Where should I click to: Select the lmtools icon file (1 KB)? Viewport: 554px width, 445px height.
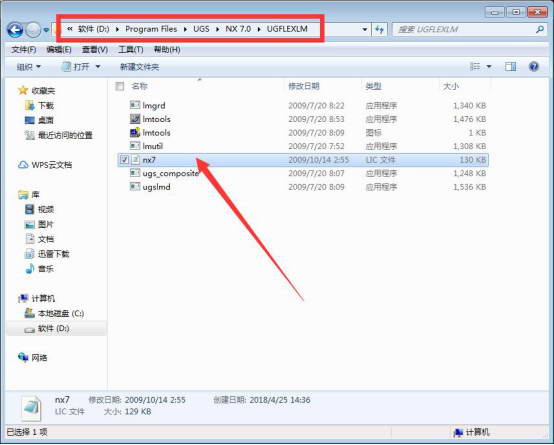(150, 133)
